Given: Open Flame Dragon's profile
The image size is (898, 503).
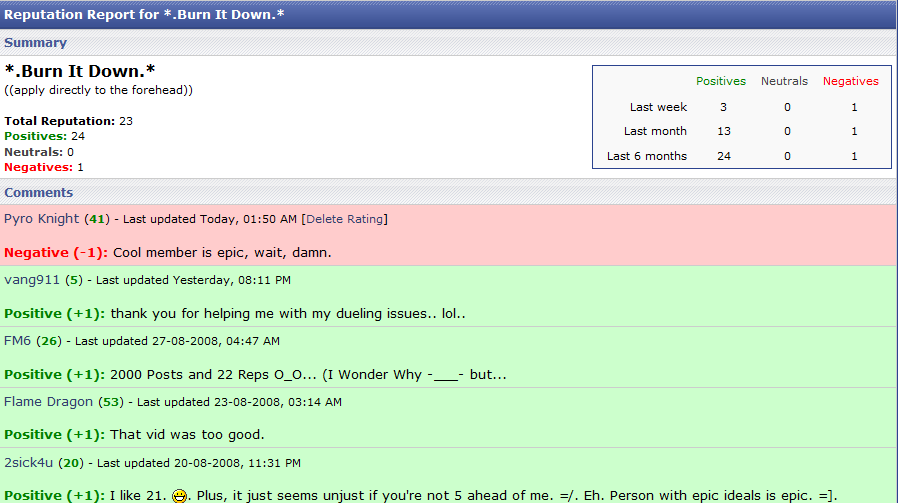Looking at the screenshot, I should tap(48, 402).
